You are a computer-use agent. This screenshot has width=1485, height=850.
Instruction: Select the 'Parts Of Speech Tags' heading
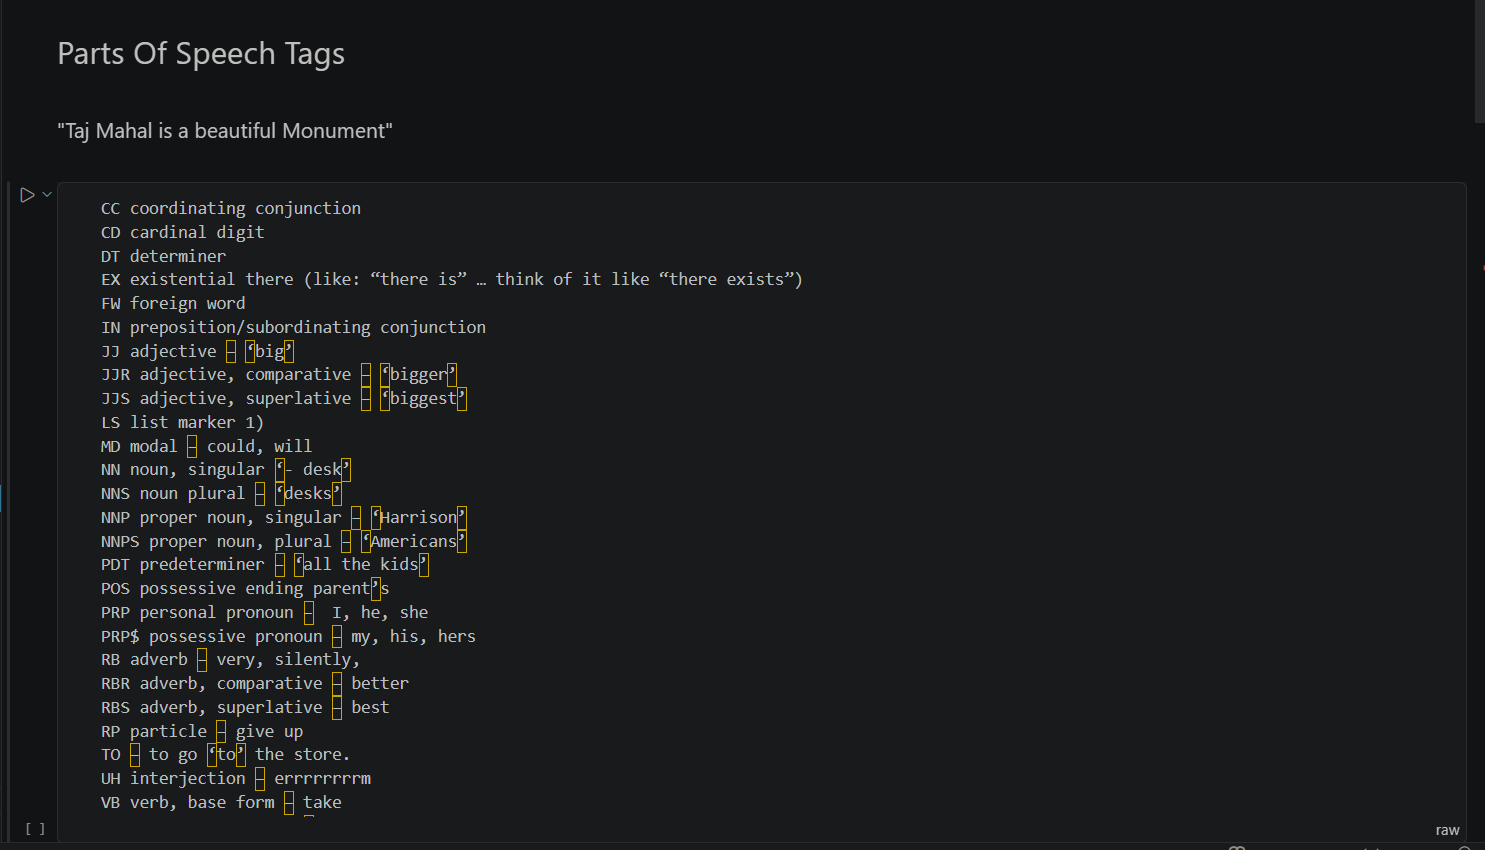click(201, 54)
